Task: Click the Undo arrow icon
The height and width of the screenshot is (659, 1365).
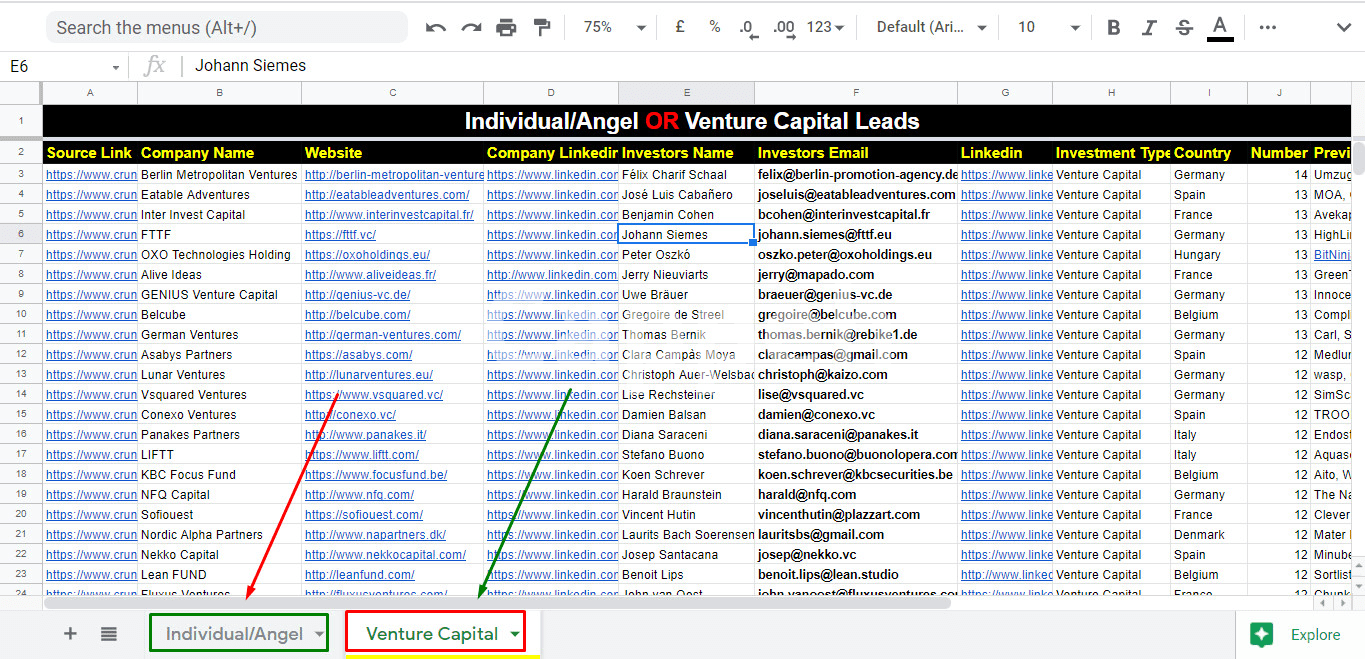Action: pos(436,28)
